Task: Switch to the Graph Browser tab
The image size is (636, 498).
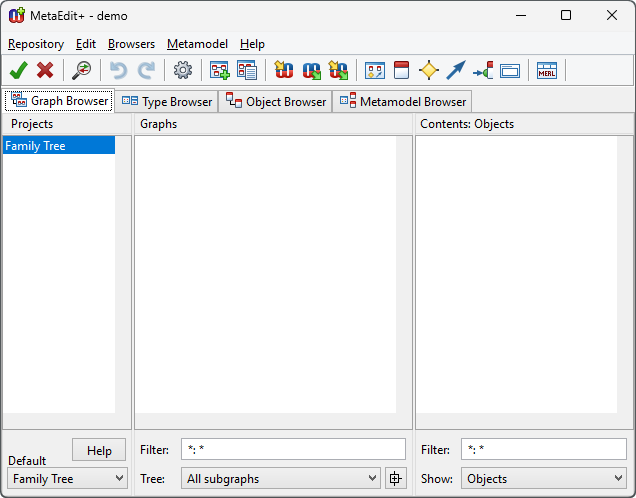Action: pyautogui.click(x=59, y=101)
